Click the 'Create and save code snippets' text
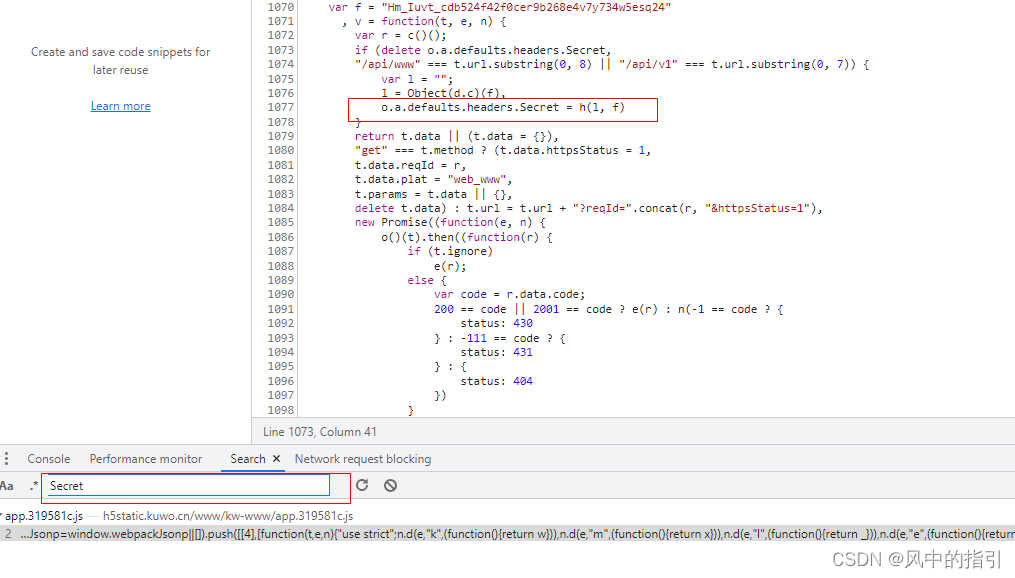This screenshot has width=1015, height=578. pos(120,61)
